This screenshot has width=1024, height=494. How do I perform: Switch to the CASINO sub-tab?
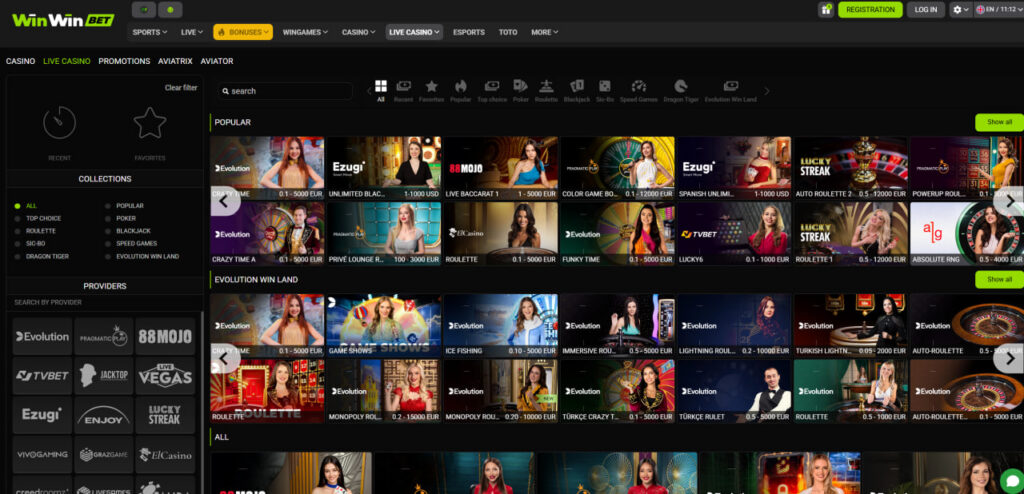(x=20, y=61)
